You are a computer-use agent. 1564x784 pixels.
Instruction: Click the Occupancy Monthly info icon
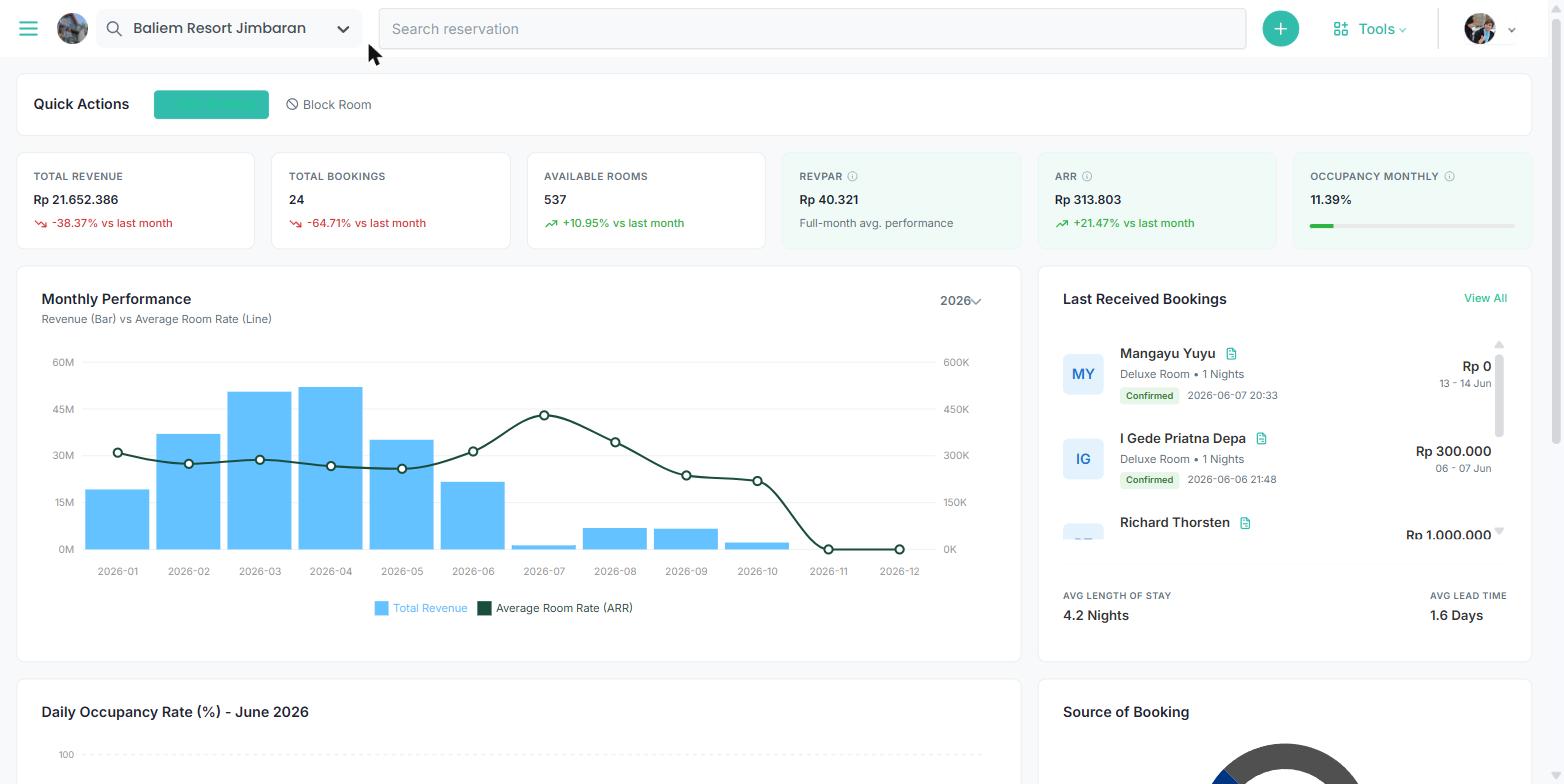pos(1449,176)
